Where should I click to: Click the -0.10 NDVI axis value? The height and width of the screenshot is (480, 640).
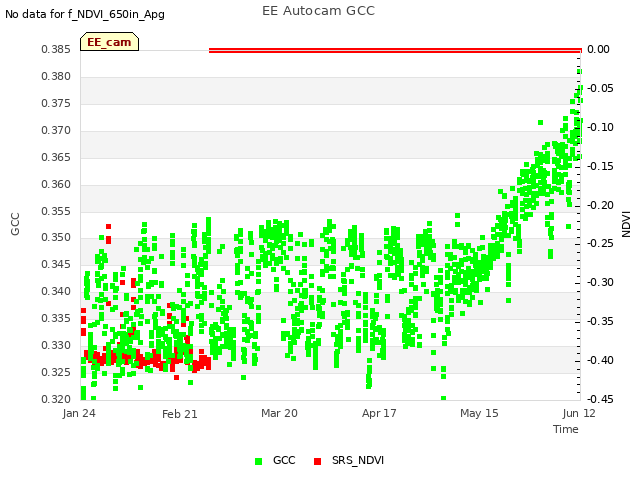(x=600, y=127)
